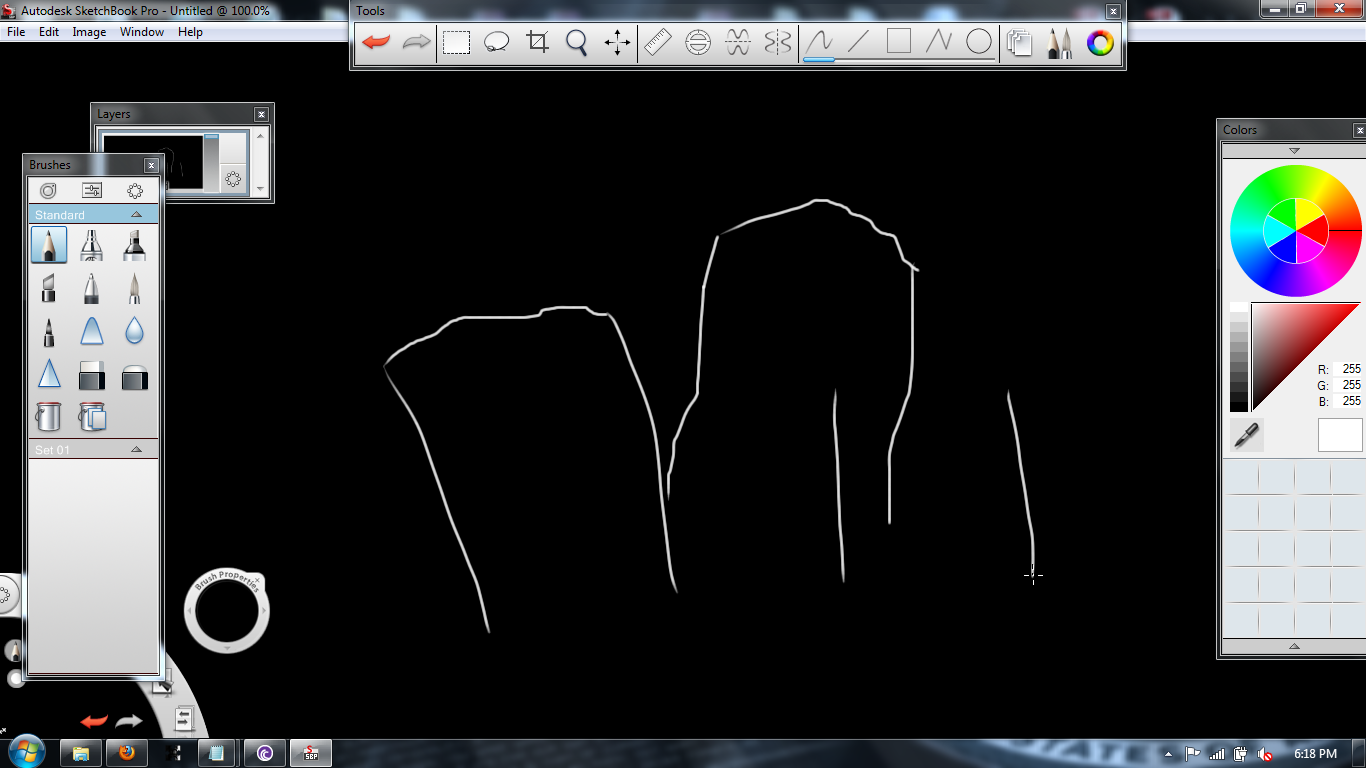This screenshot has width=1366, height=768.
Task: Toggle the ruler guide
Action: (657, 43)
